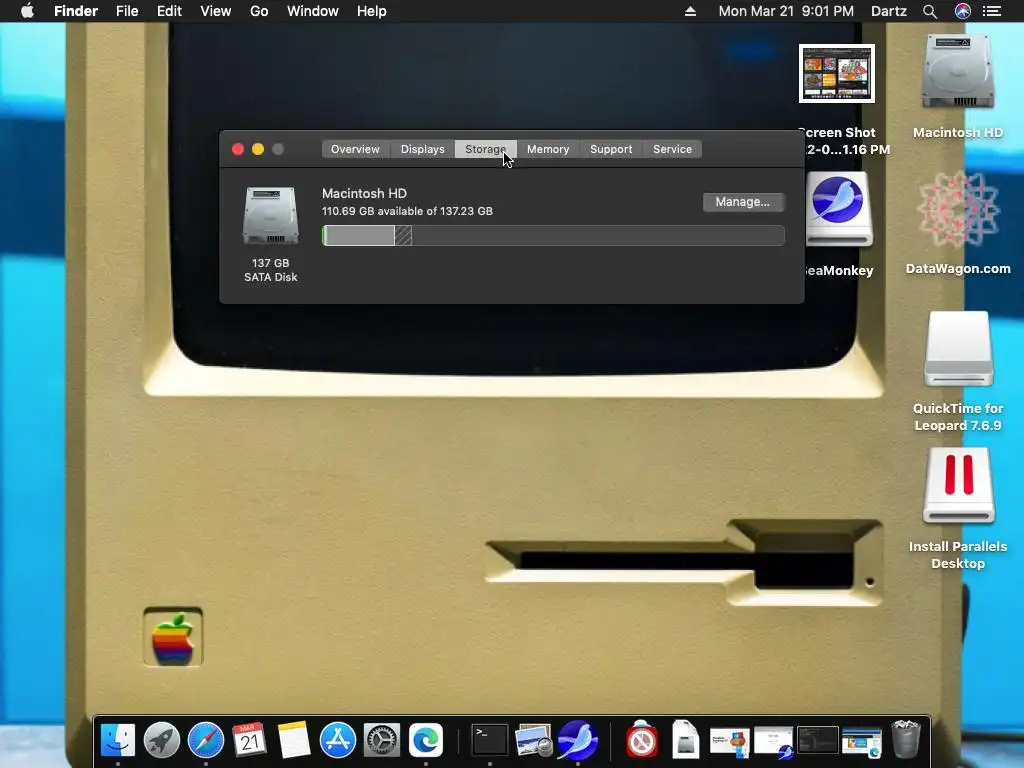Go to the Service tab
The height and width of the screenshot is (768, 1024).
pyautogui.click(x=672, y=149)
